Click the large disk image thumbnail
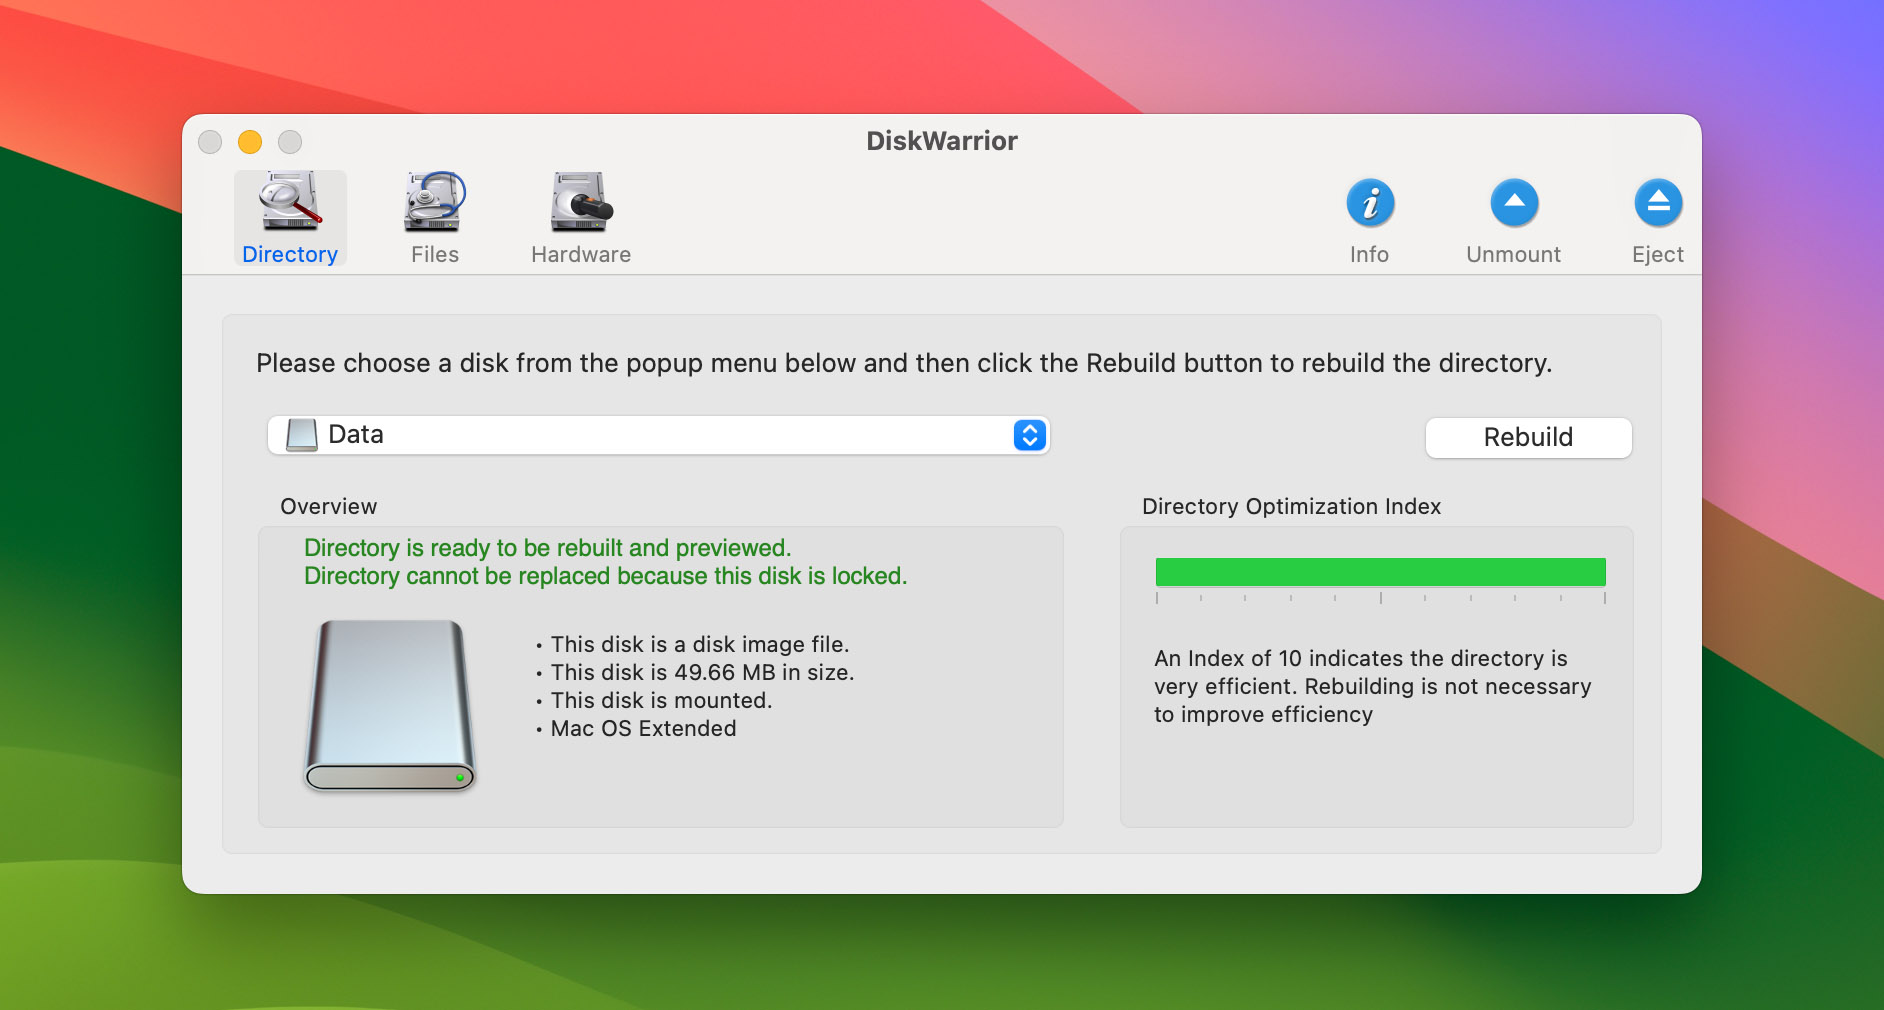1884x1010 pixels. pyautogui.click(x=390, y=706)
